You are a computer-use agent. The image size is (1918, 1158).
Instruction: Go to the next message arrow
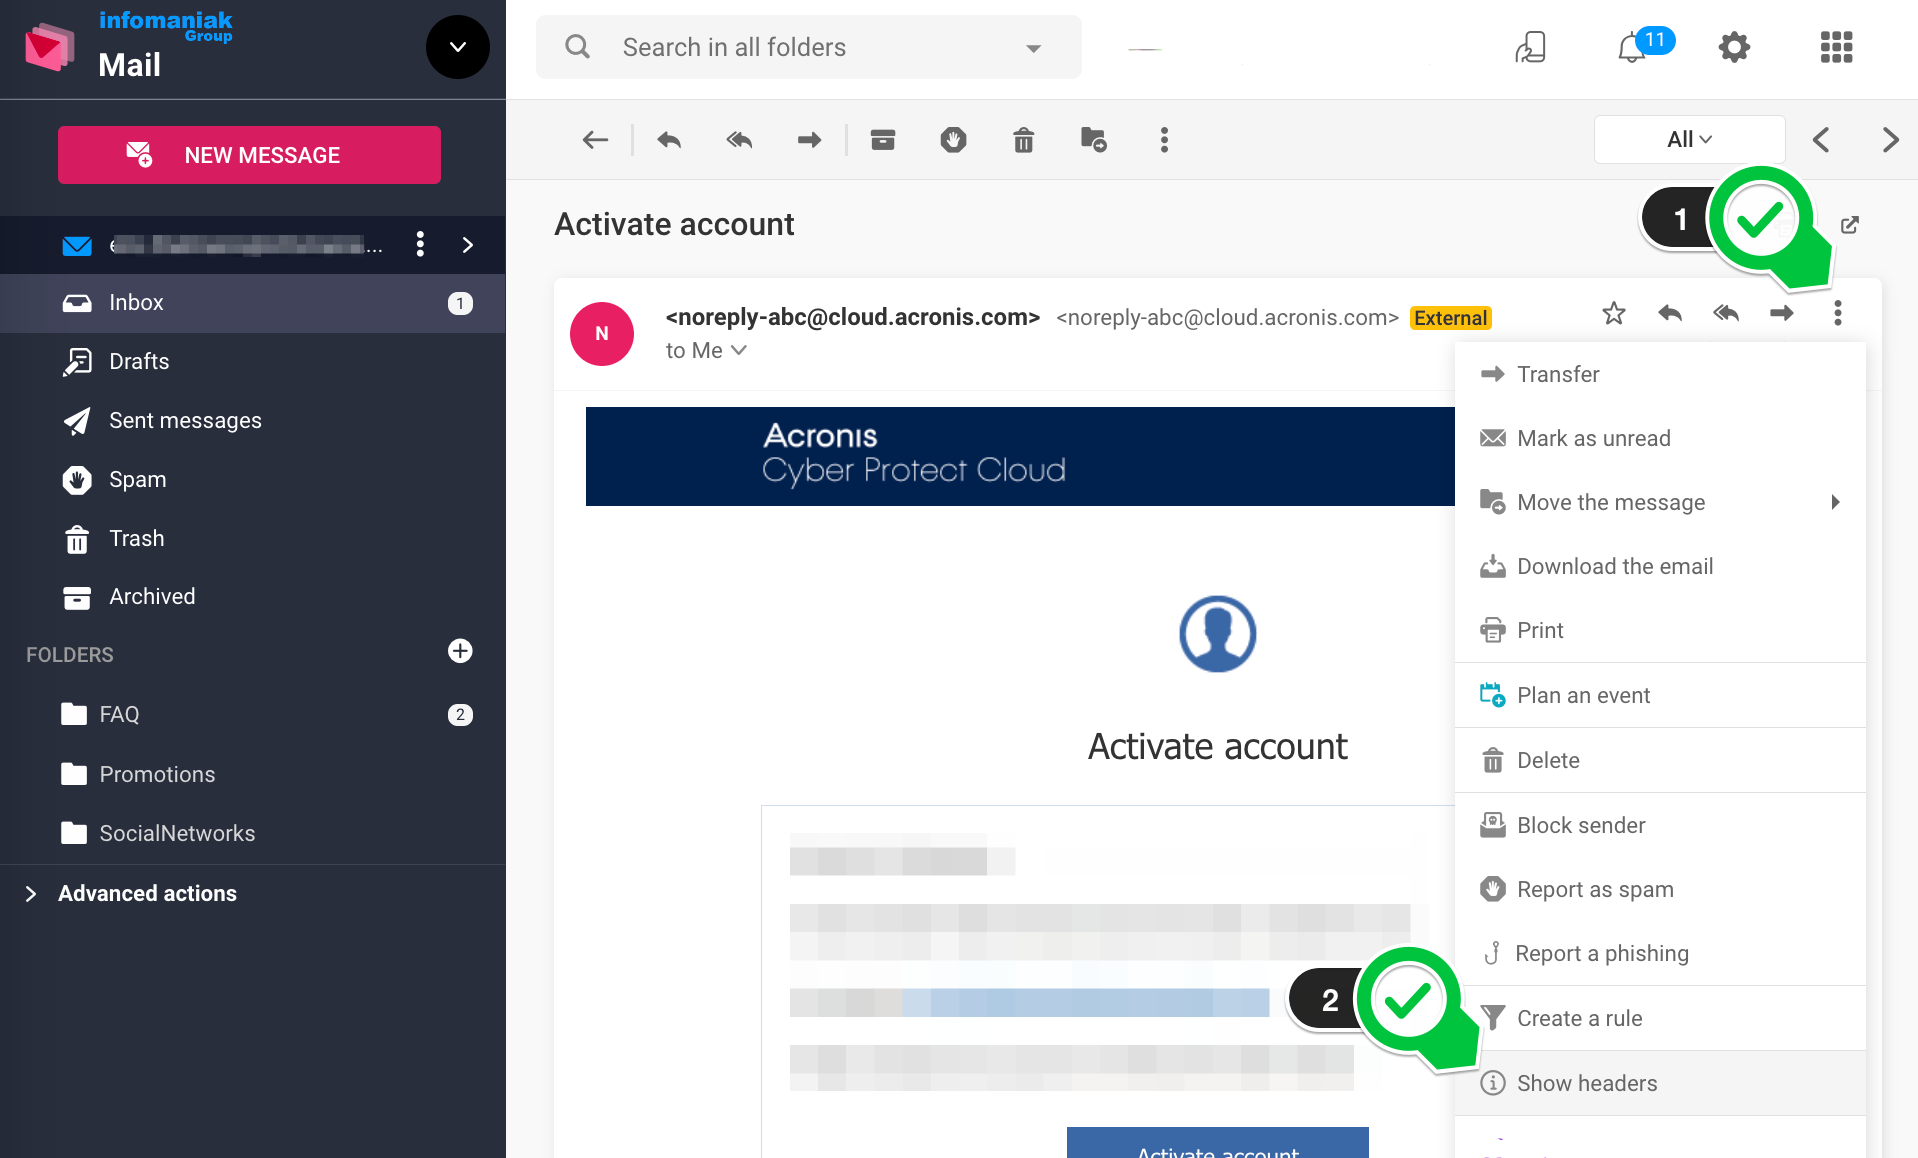pos(1890,140)
